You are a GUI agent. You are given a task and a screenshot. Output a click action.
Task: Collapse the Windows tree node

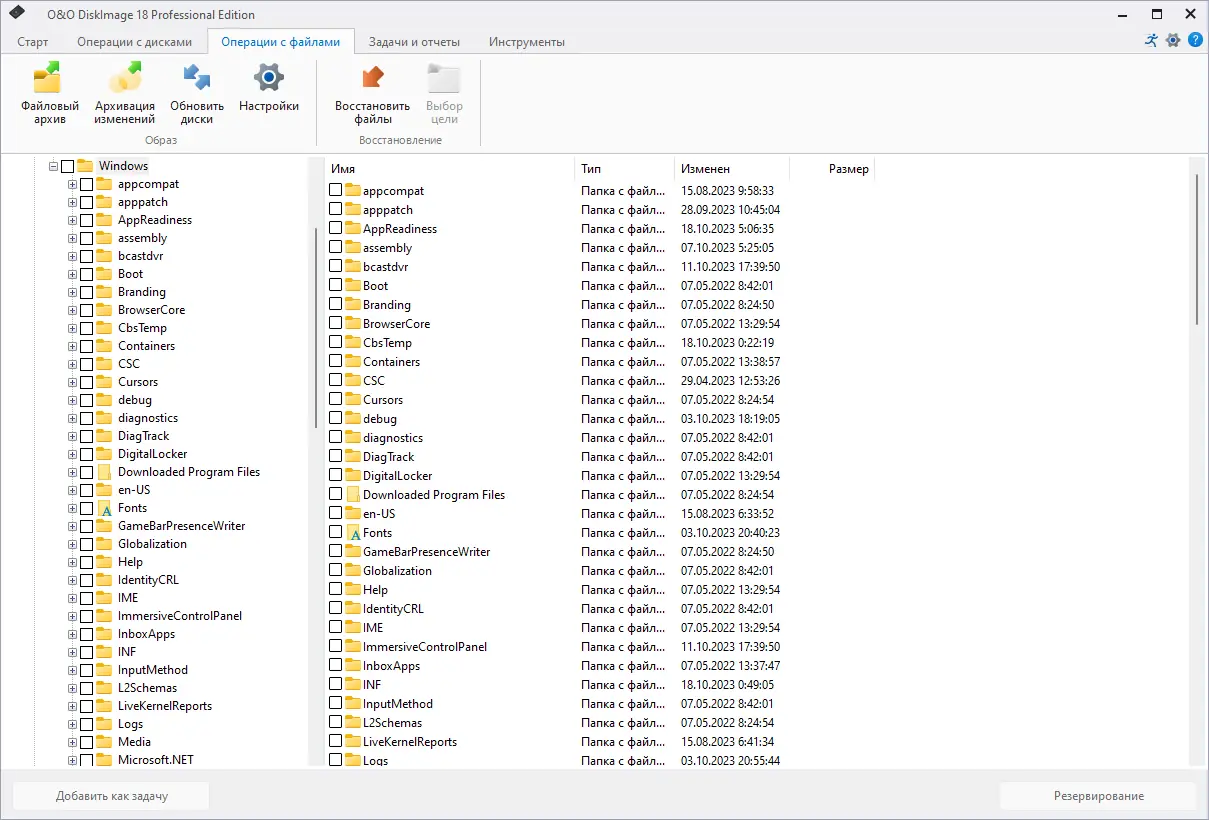(53, 166)
